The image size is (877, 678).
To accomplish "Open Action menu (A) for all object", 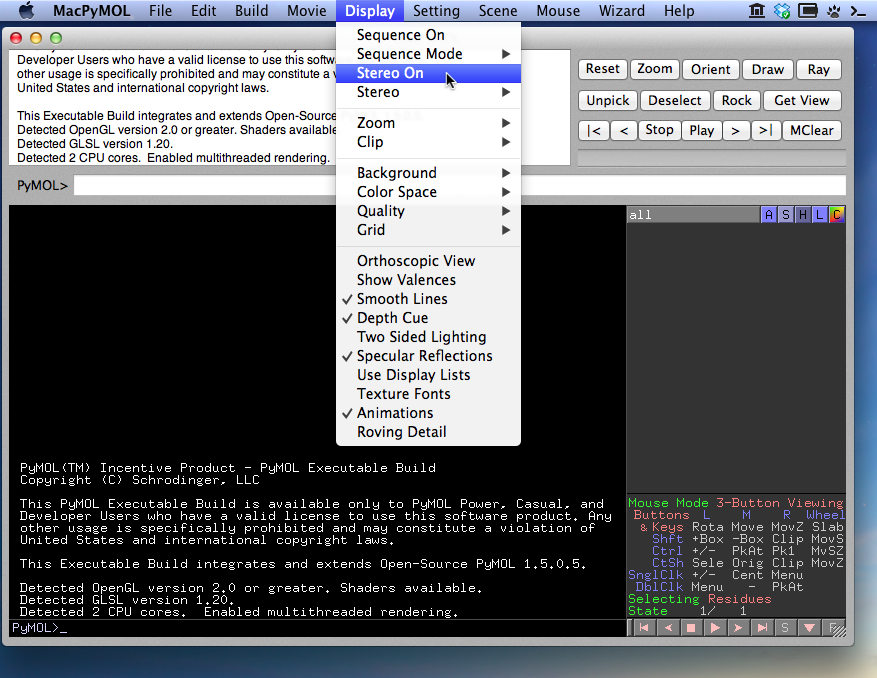I will [769, 214].
